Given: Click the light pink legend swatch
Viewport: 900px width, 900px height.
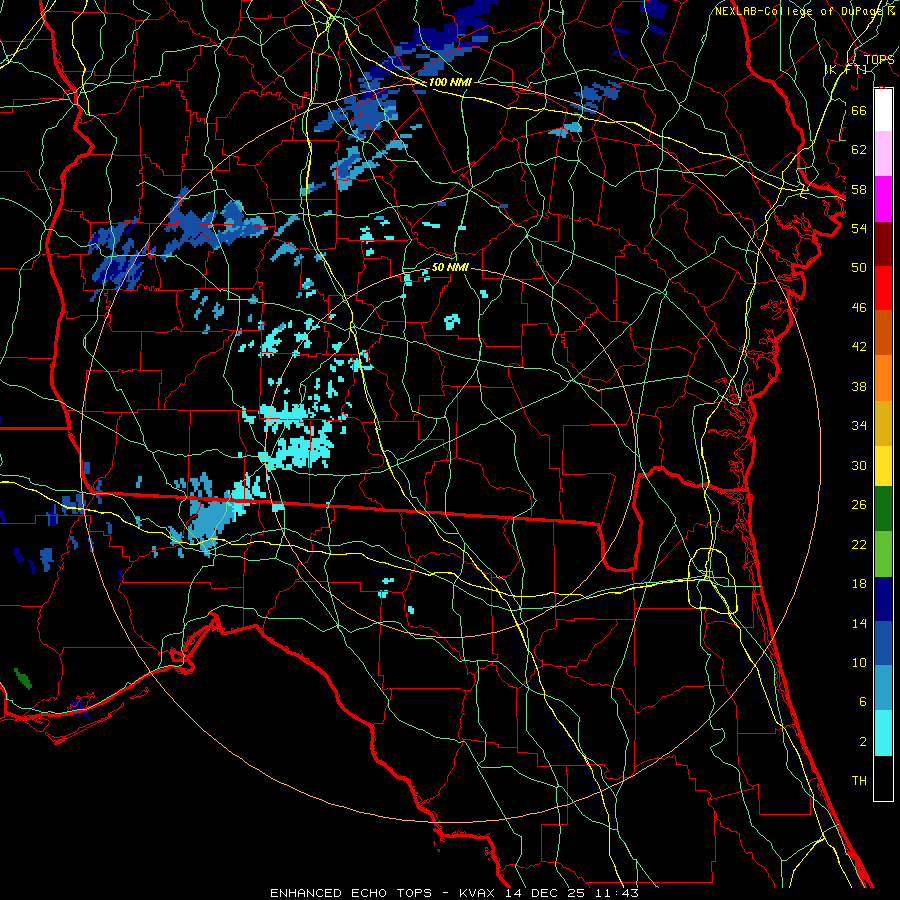Looking at the screenshot, I should (x=883, y=154).
